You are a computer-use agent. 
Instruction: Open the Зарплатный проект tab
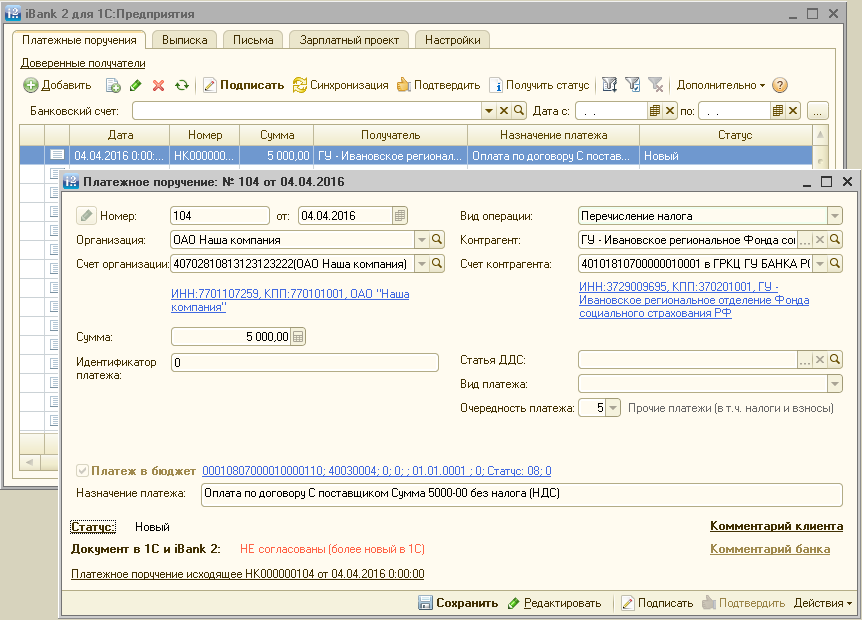[349, 40]
